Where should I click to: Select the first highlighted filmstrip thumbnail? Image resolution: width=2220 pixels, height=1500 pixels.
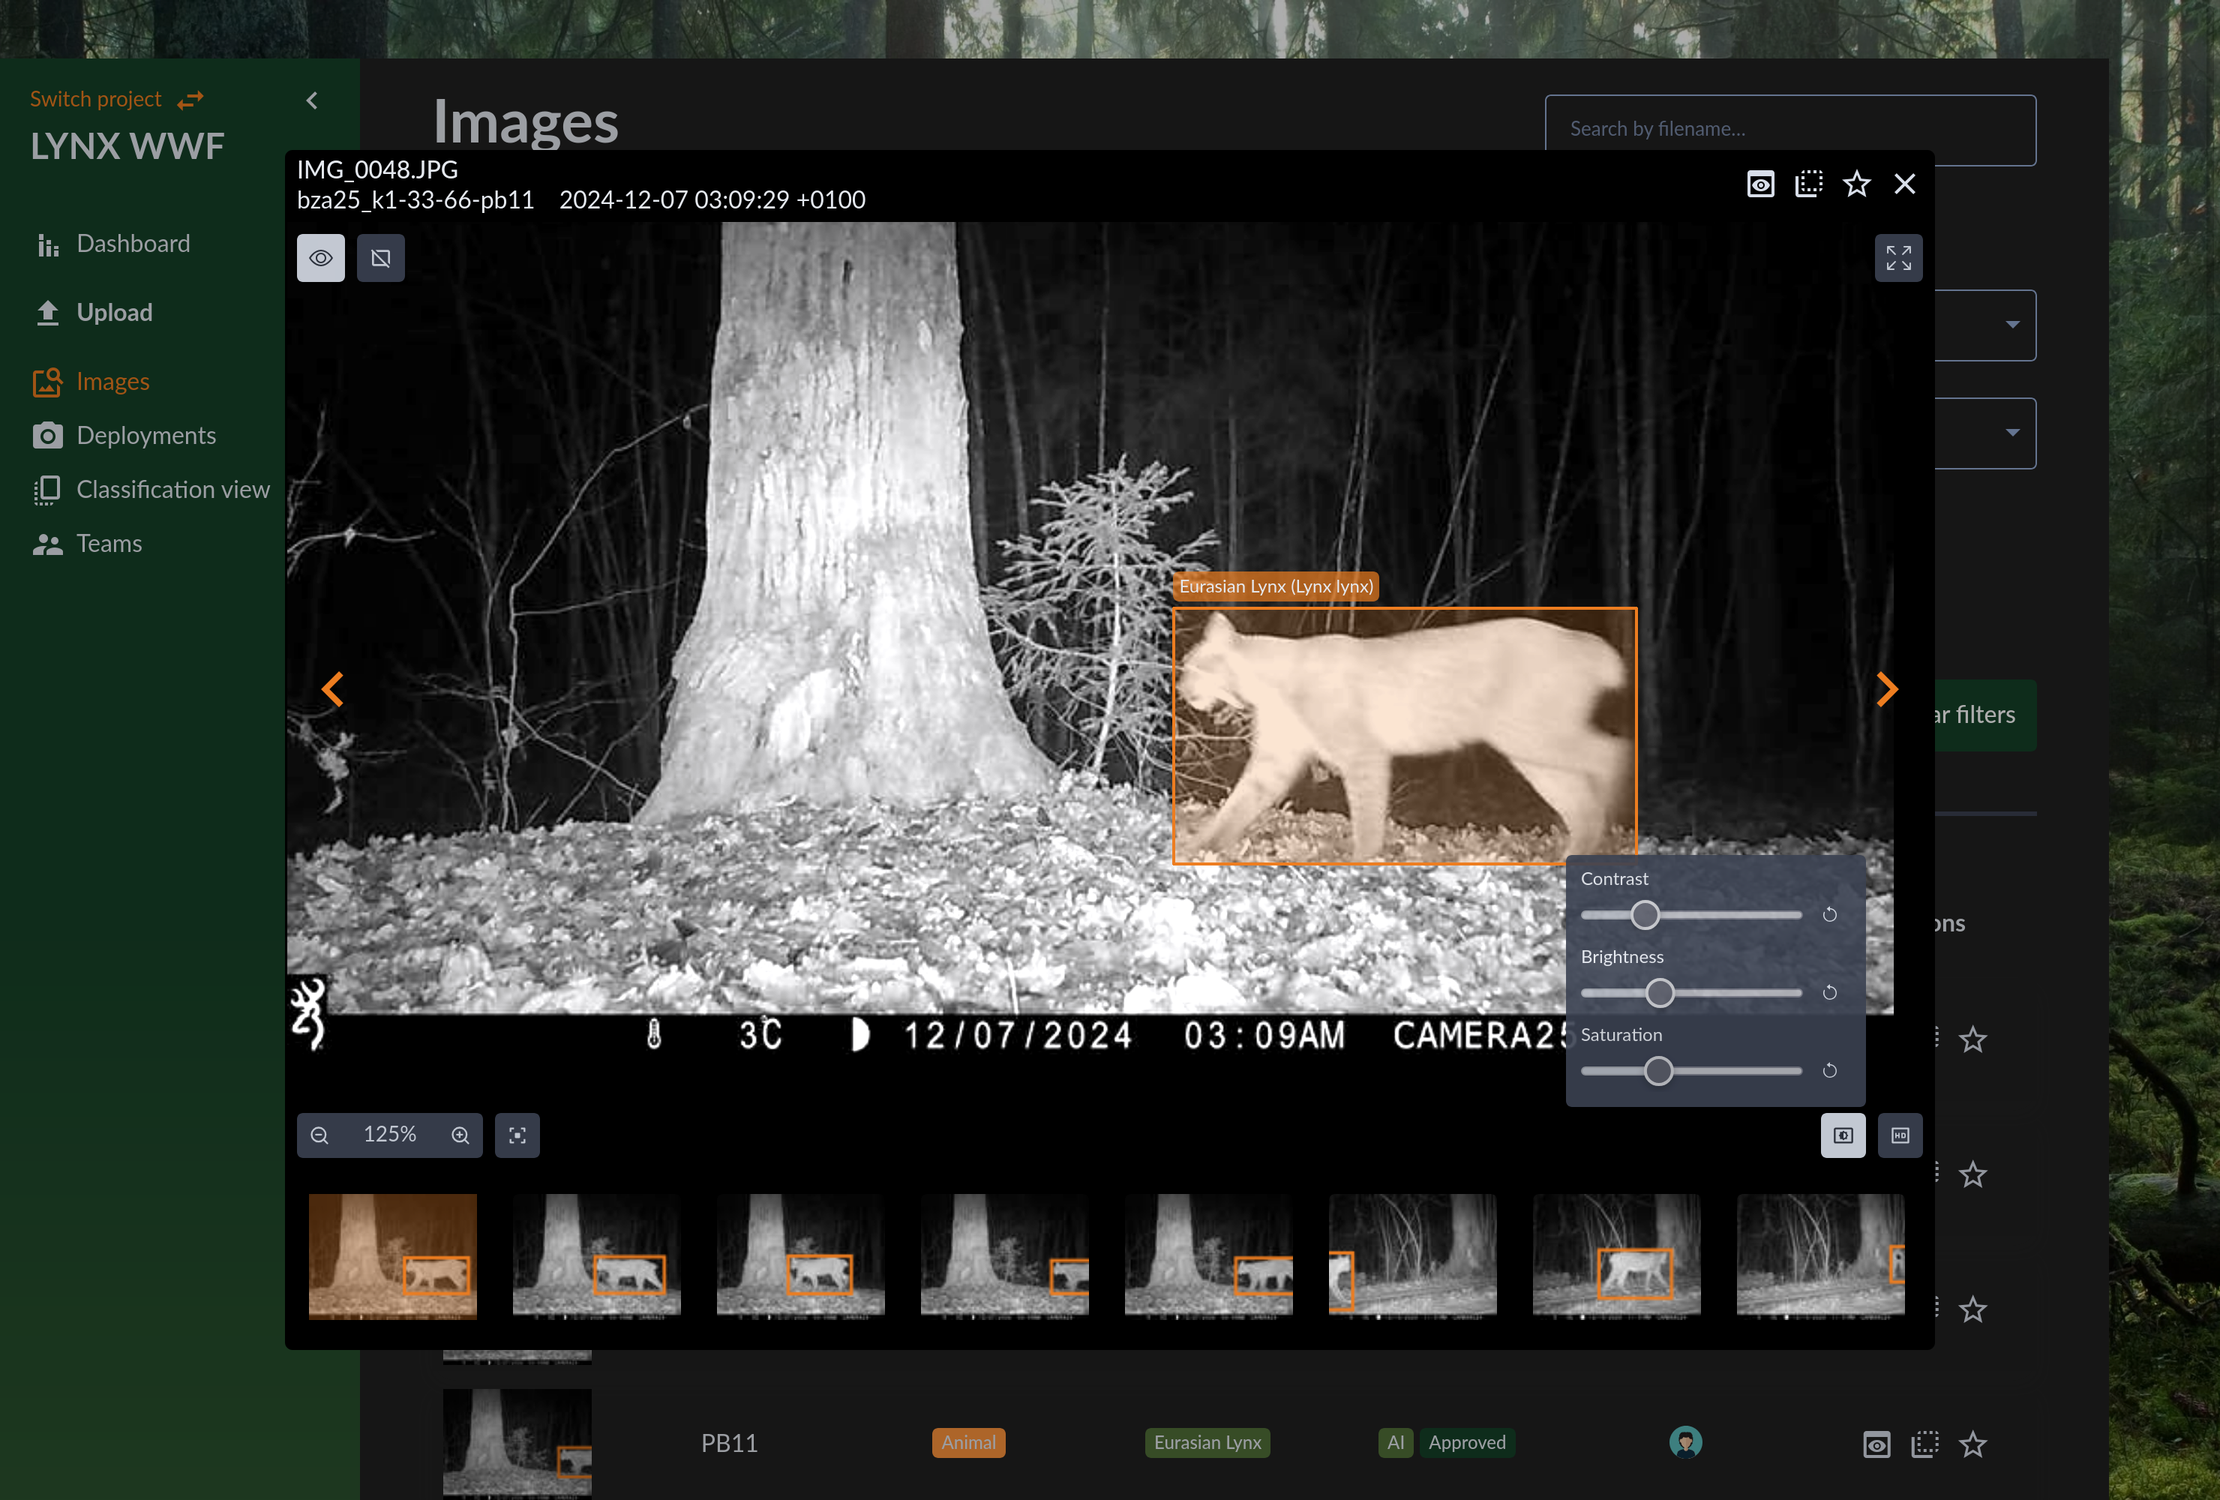(x=393, y=1257)
